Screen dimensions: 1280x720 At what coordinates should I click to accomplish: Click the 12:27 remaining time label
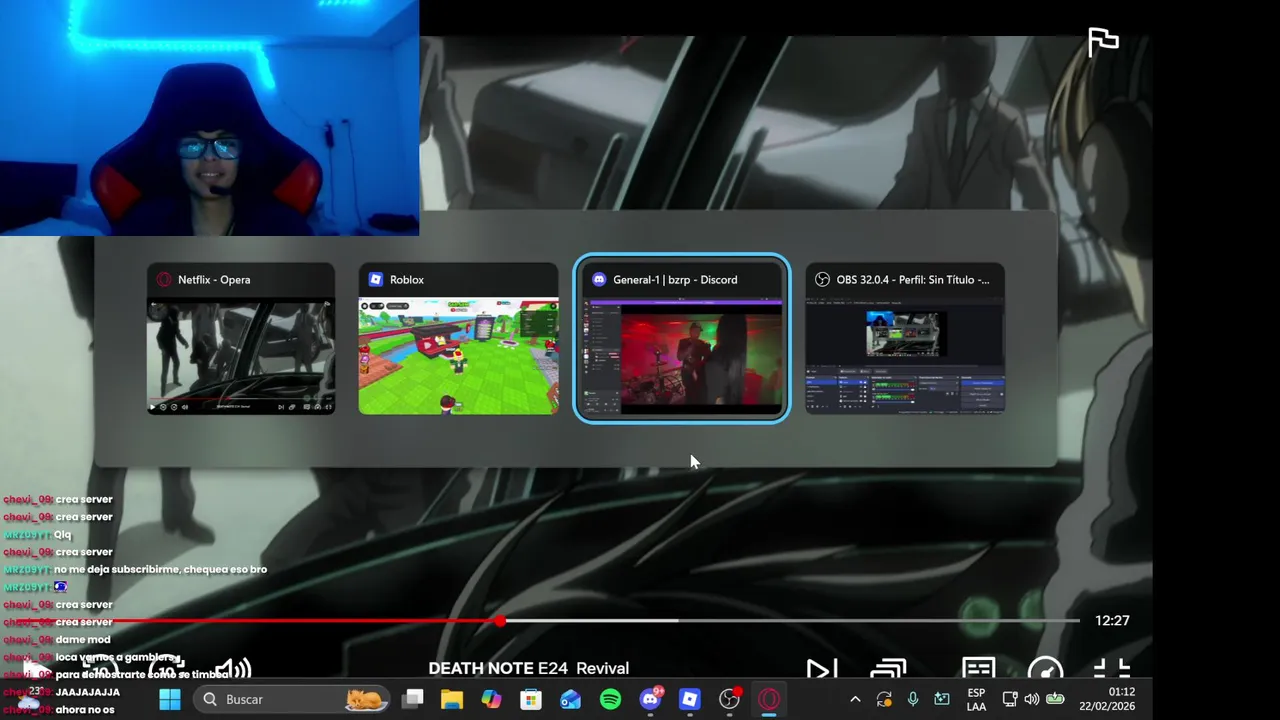(1112, 621)
